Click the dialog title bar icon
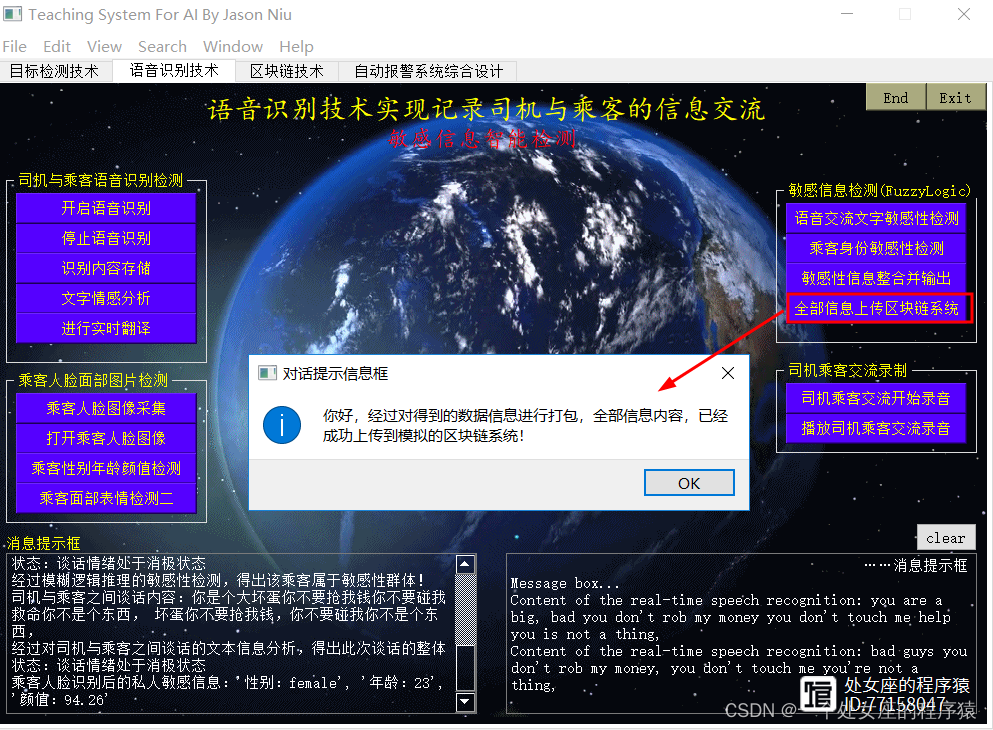Image resolution: width=993 pixels, height=730 pixels. tap(267, 372)
